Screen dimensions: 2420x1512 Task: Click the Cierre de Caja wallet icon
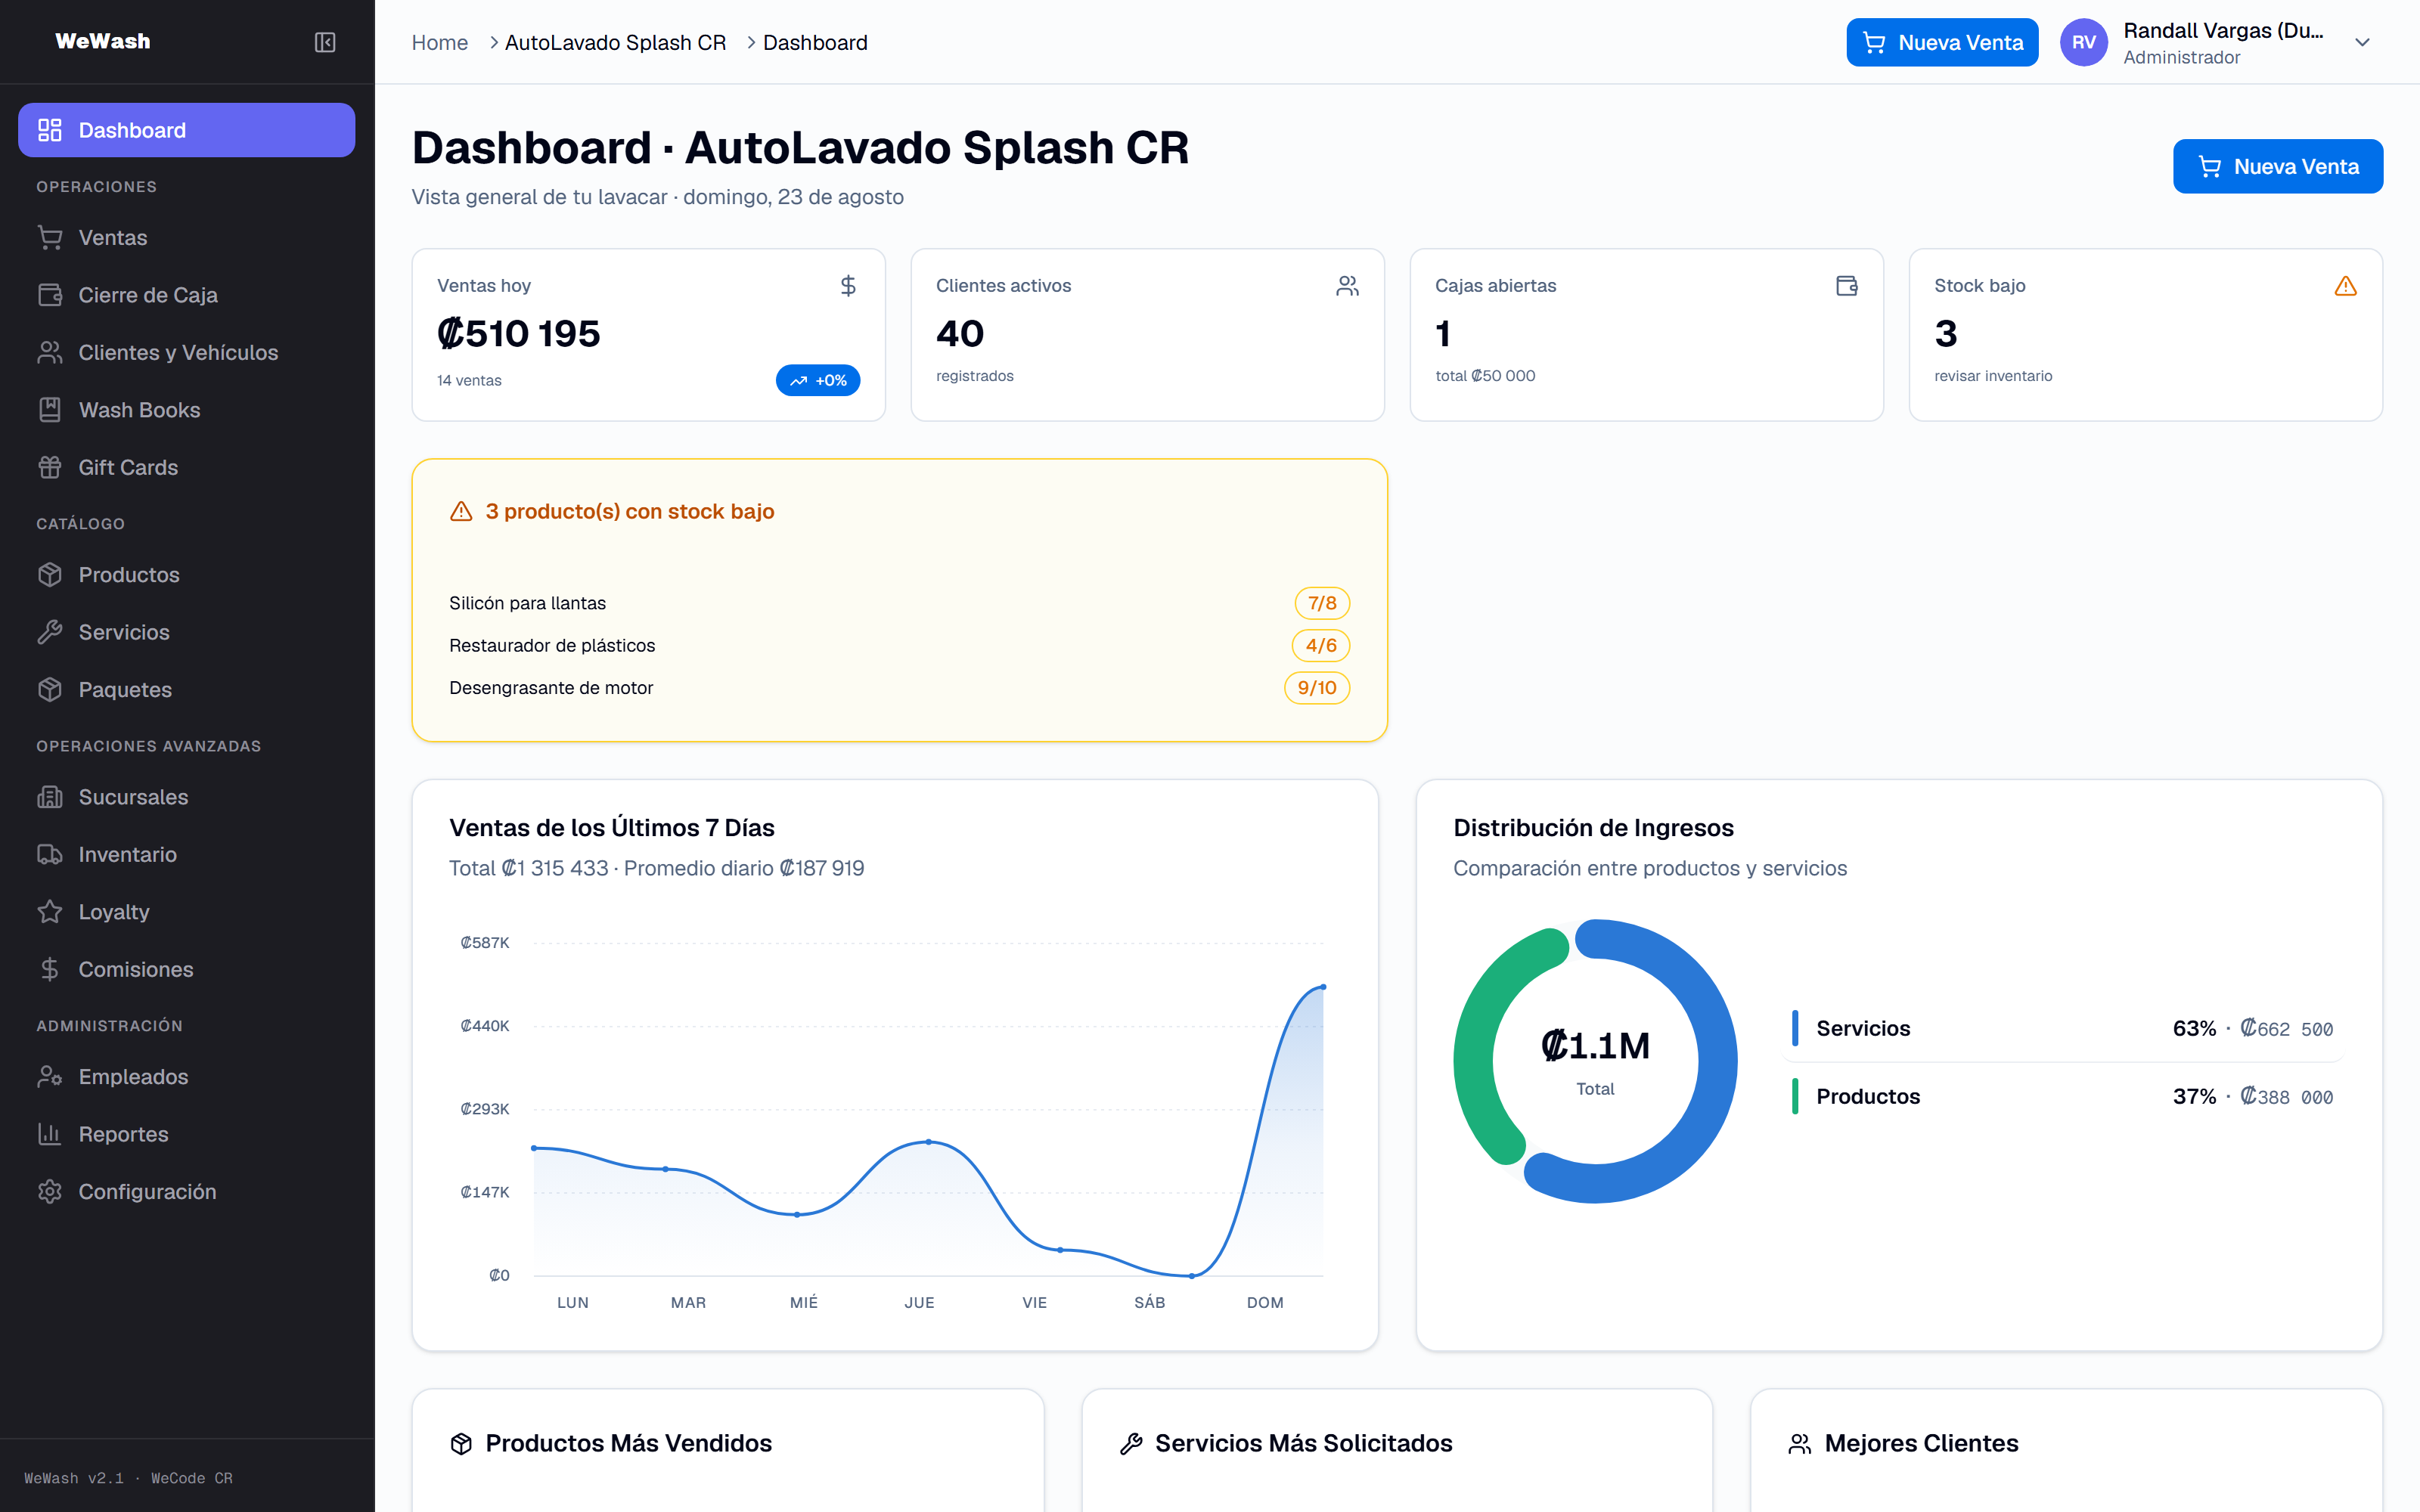(50, 295)
